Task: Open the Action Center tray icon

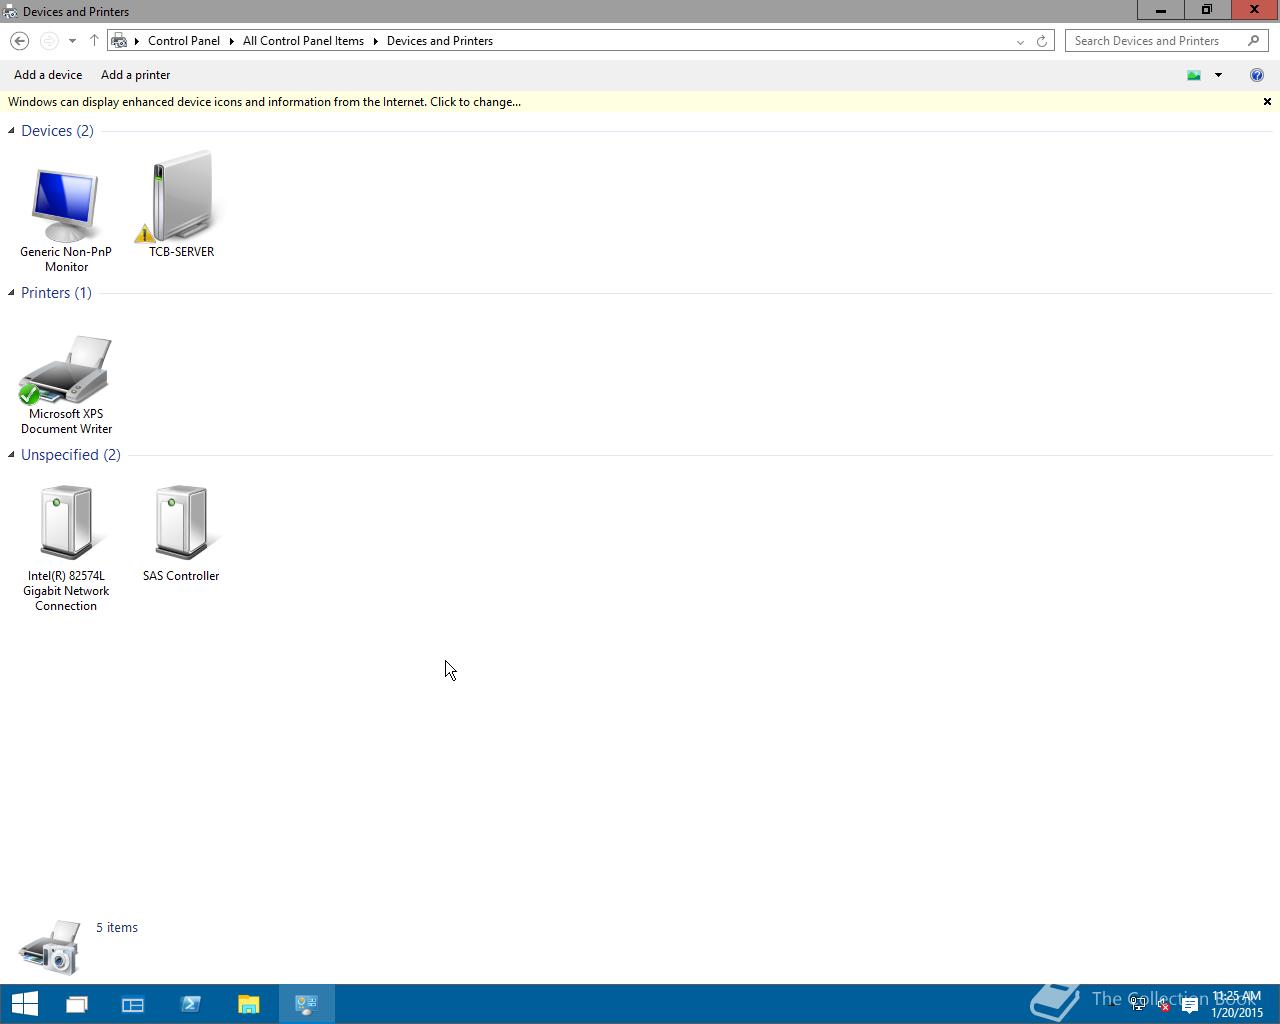Action: (x=1190, y=1005)
